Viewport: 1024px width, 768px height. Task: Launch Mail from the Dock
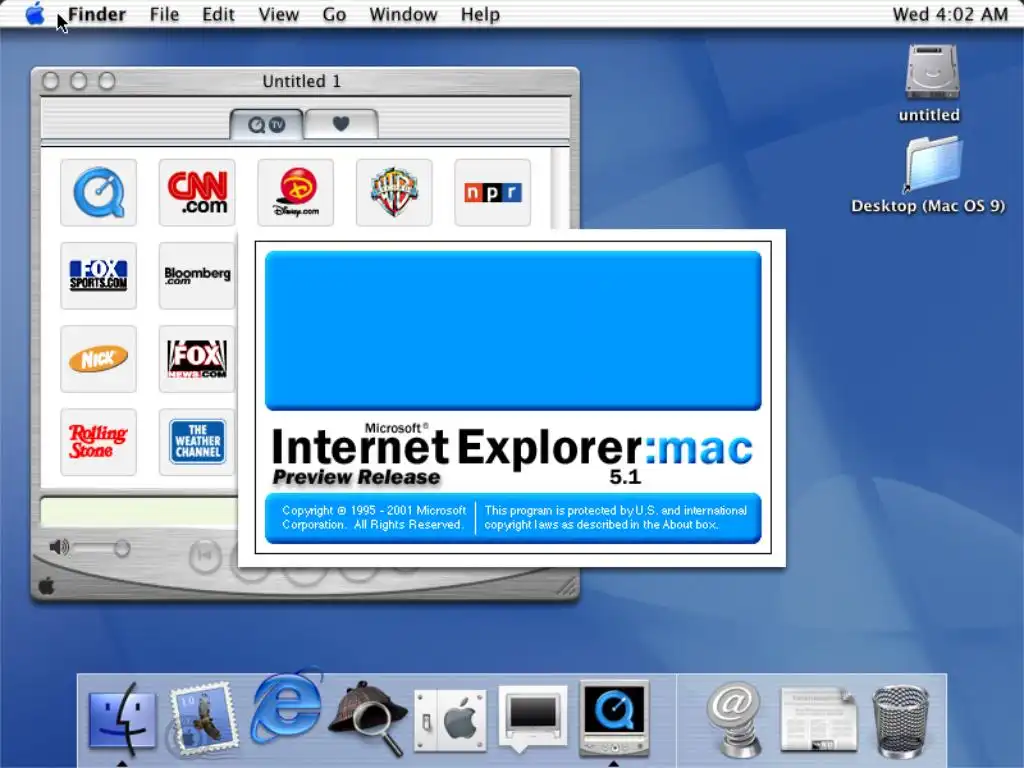[204, 718]
